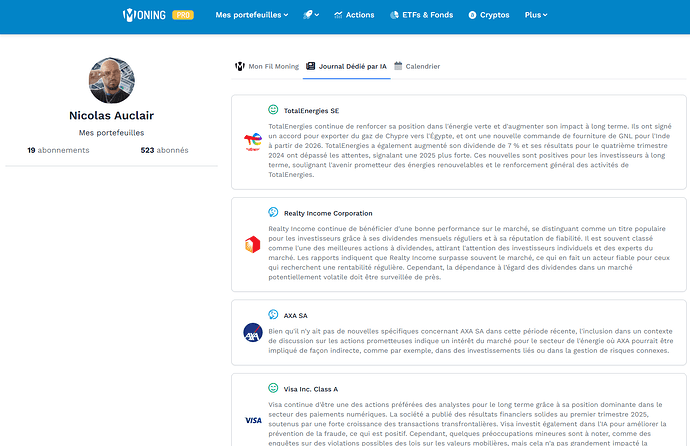Click the newspaper icon on Journal tab
The image size is (690, 446).
(x=311, y=66)
